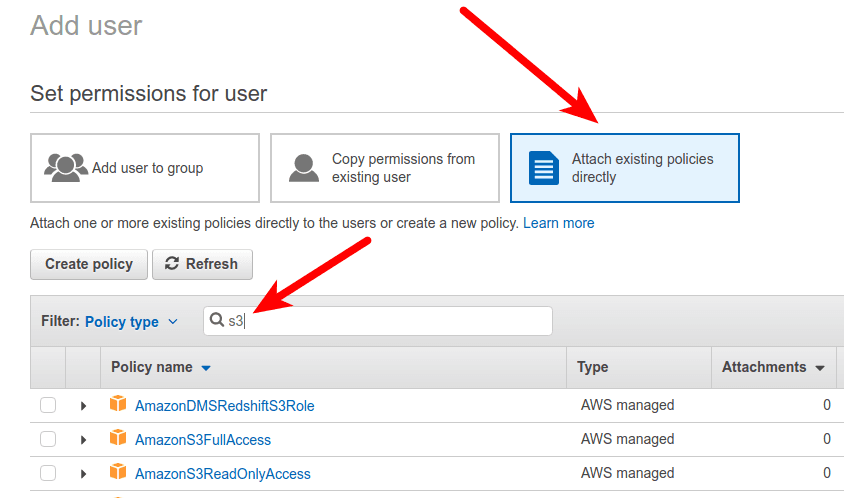This screenshot has width=844, height=498.
Task: Click the orange box icon beside AmazonDMSRedshiftS3Role
Action: pos(118,403)
